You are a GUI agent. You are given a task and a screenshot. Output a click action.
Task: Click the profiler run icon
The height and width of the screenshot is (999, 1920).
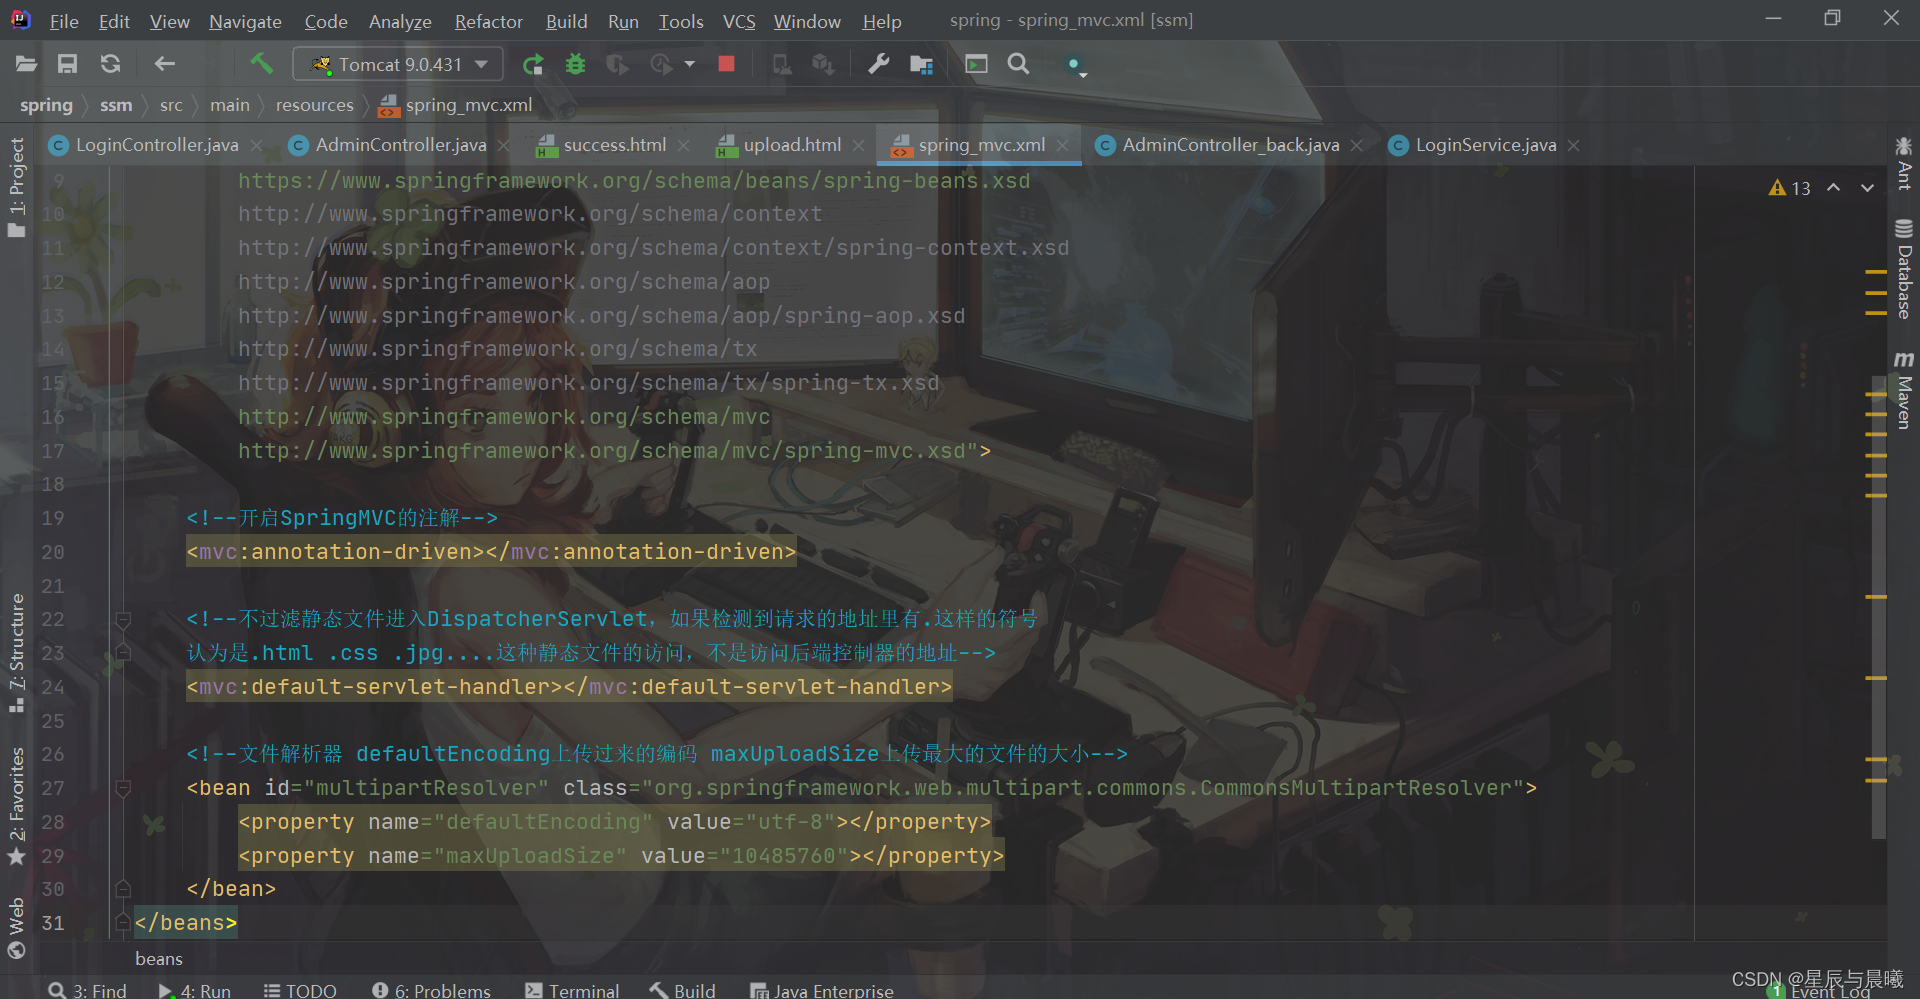pyautogui.click(x=661, y=65)
